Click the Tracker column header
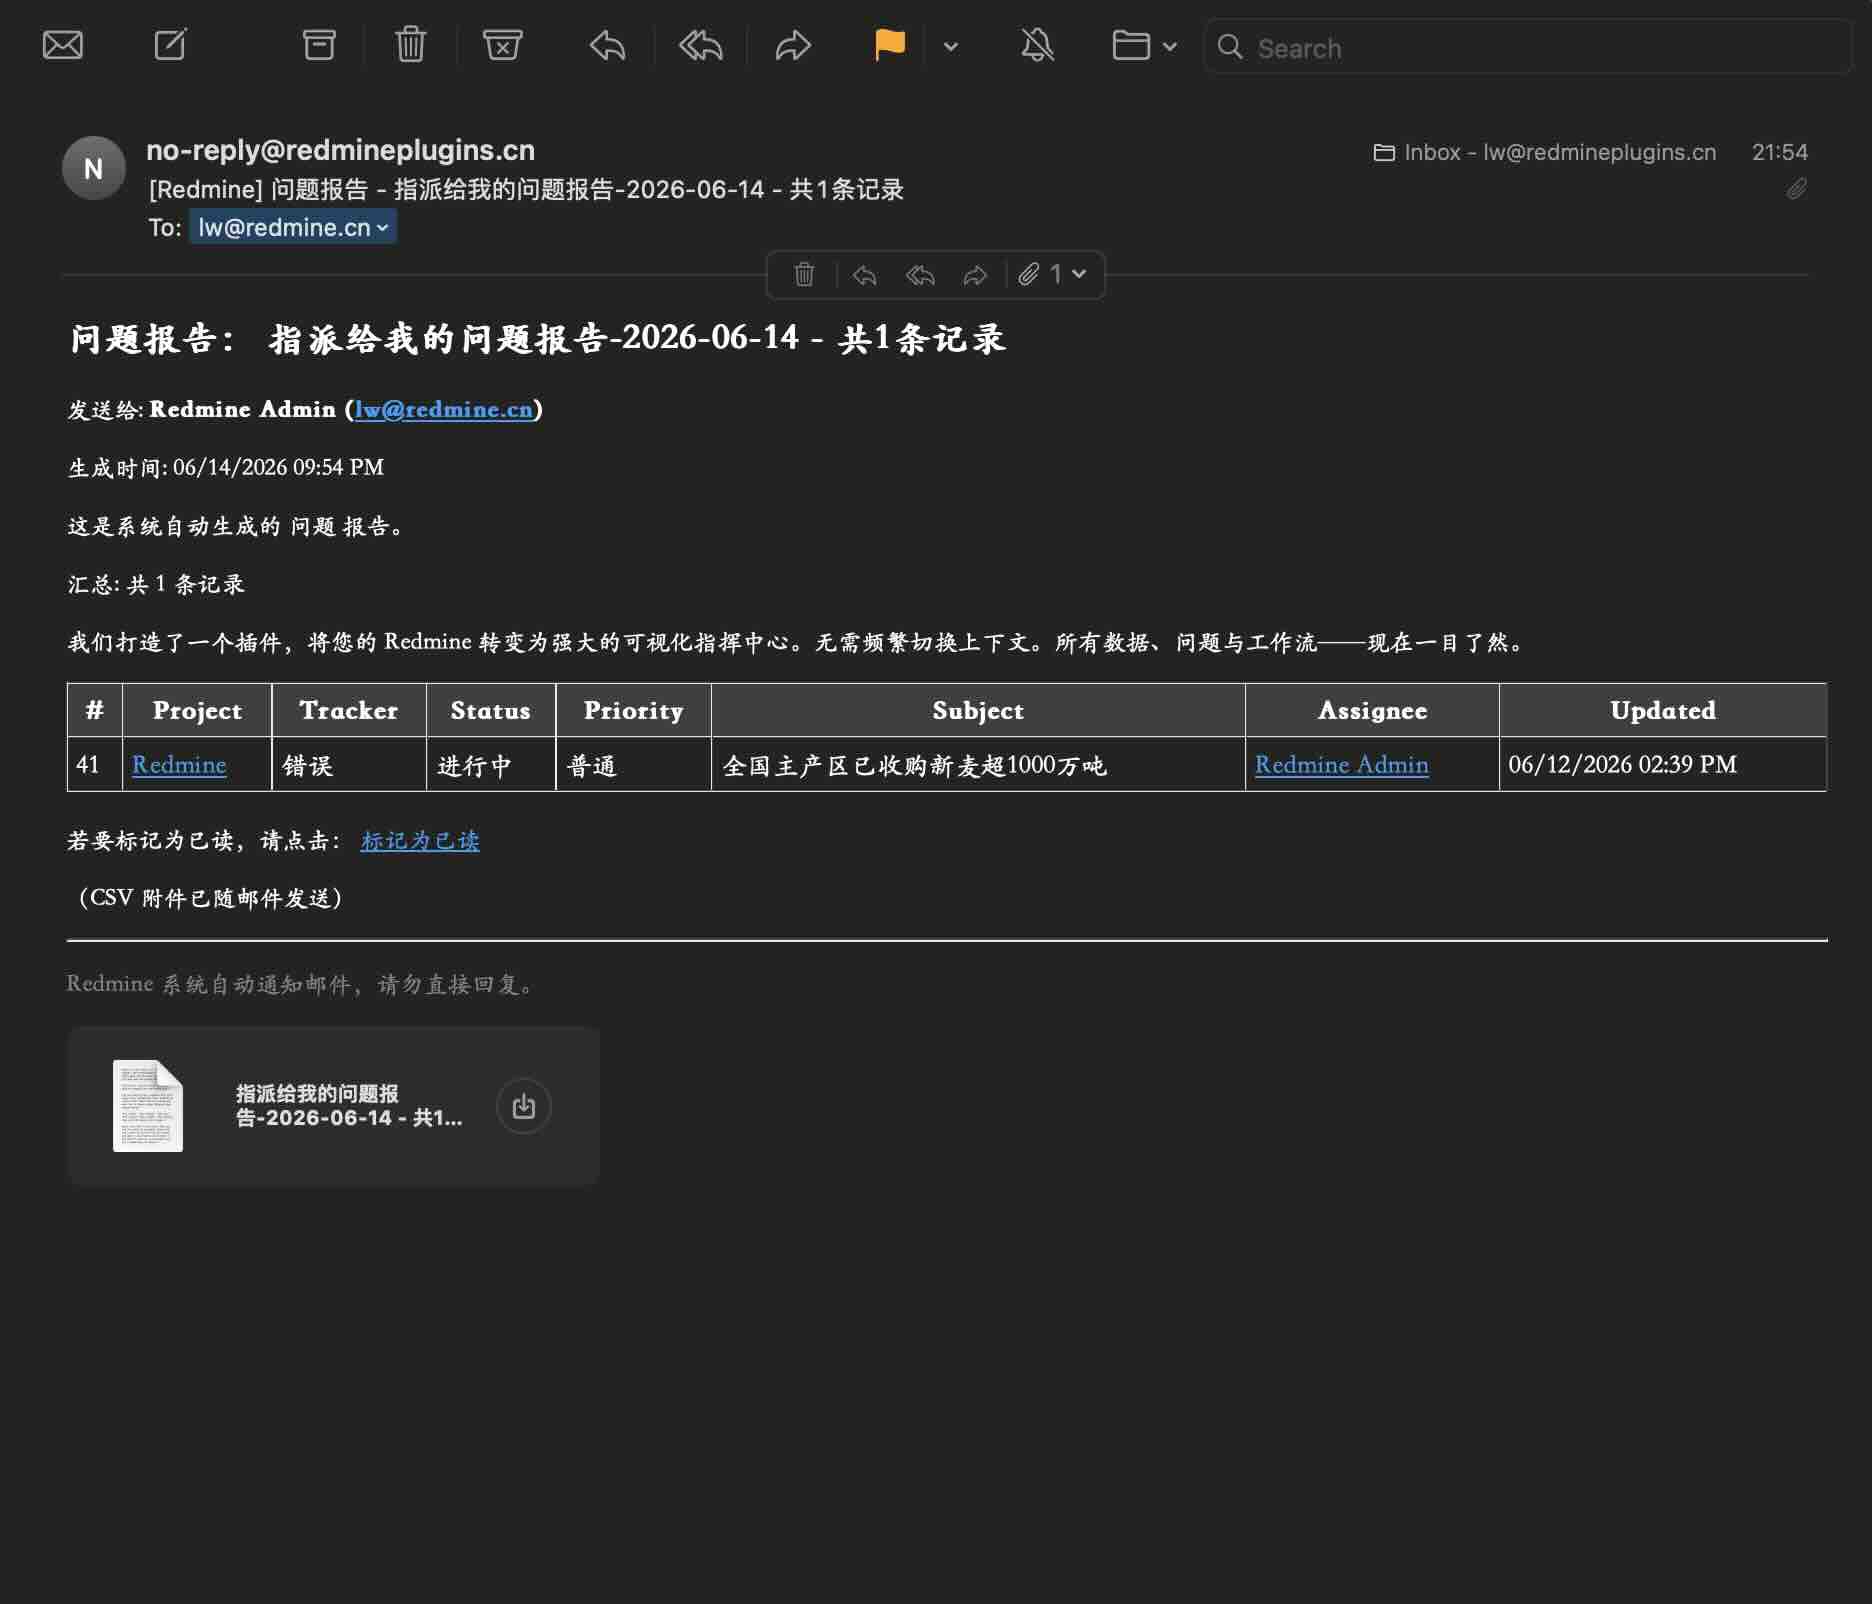This screenshot has width=1872, height=1604. pyautogui.click(x=349, y=710)
